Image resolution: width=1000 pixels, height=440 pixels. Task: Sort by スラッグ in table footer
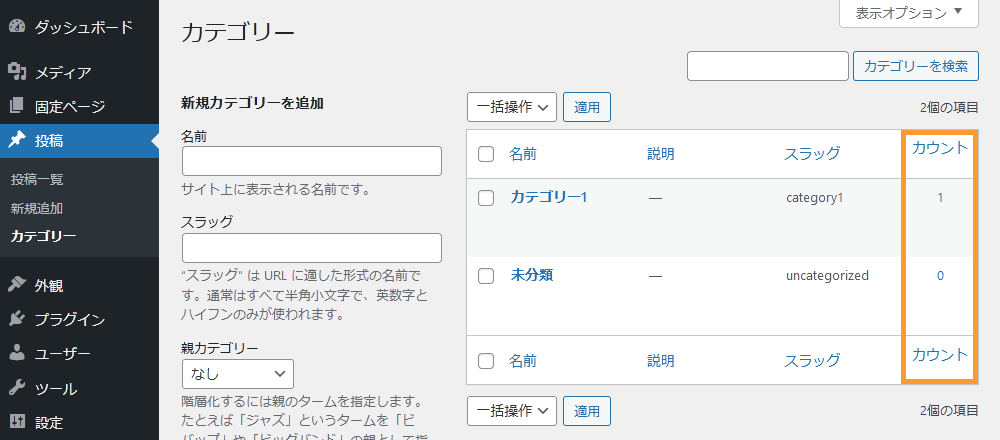[812, 361]
